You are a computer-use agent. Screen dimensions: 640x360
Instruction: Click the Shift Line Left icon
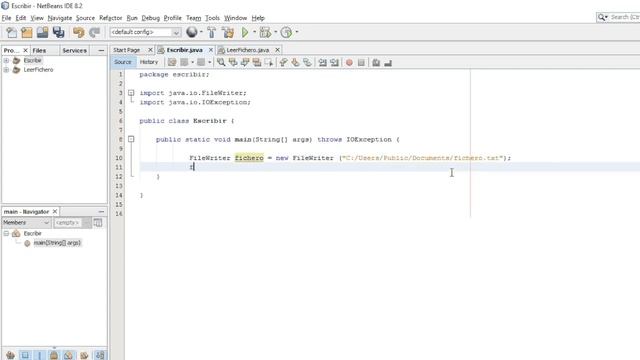click(x=322, y=62)
